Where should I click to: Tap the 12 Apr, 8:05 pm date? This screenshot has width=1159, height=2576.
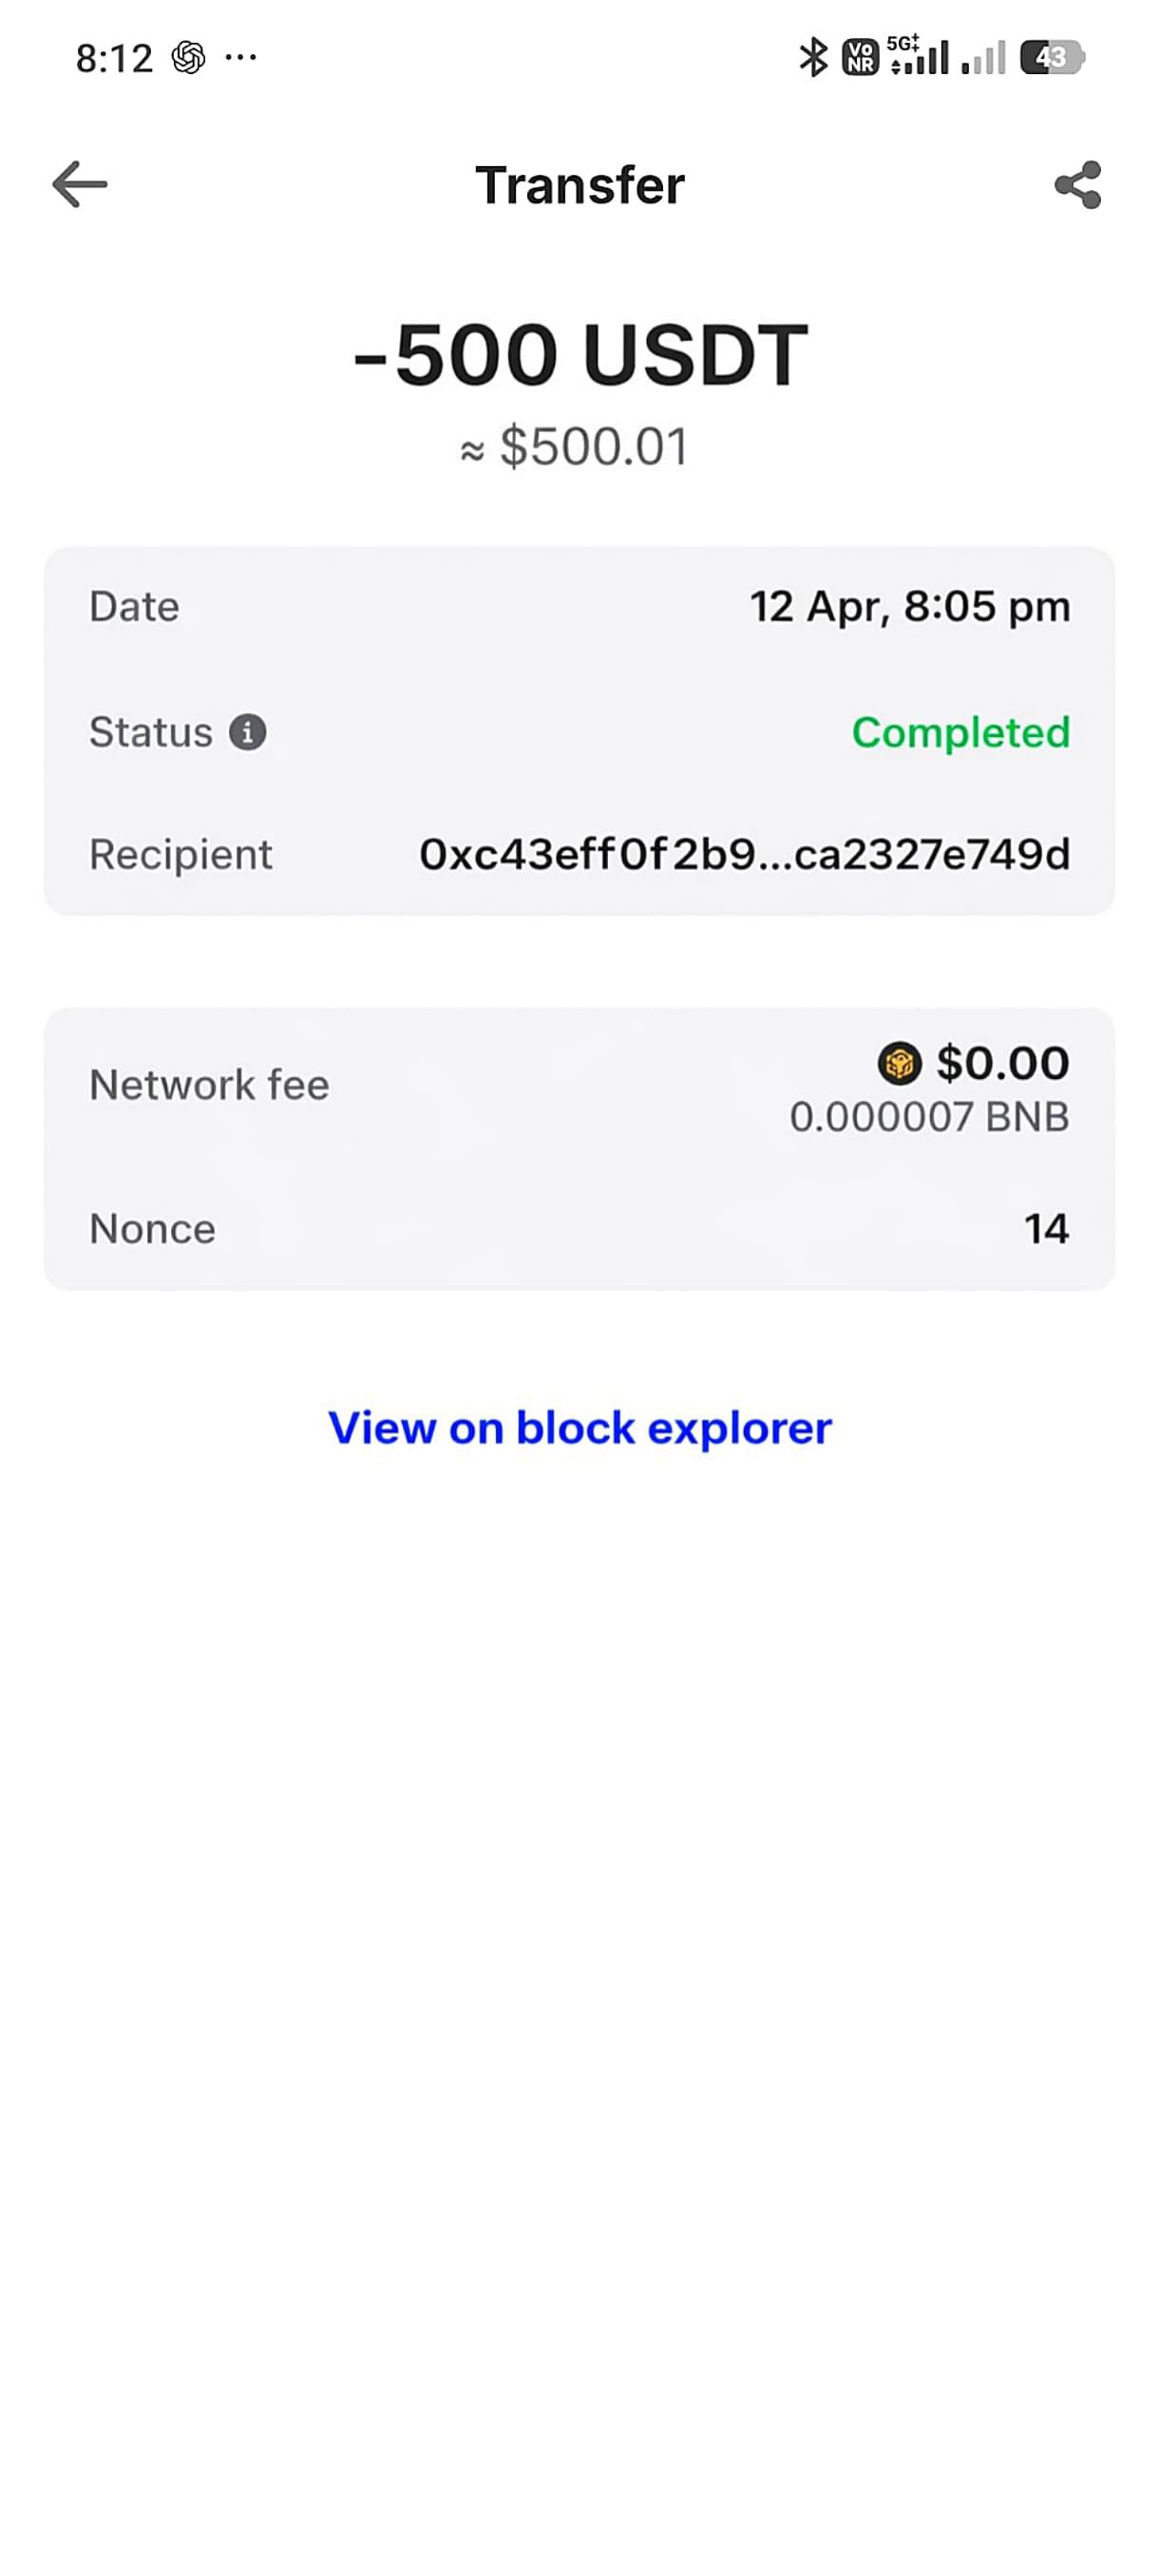pos(910,606)
